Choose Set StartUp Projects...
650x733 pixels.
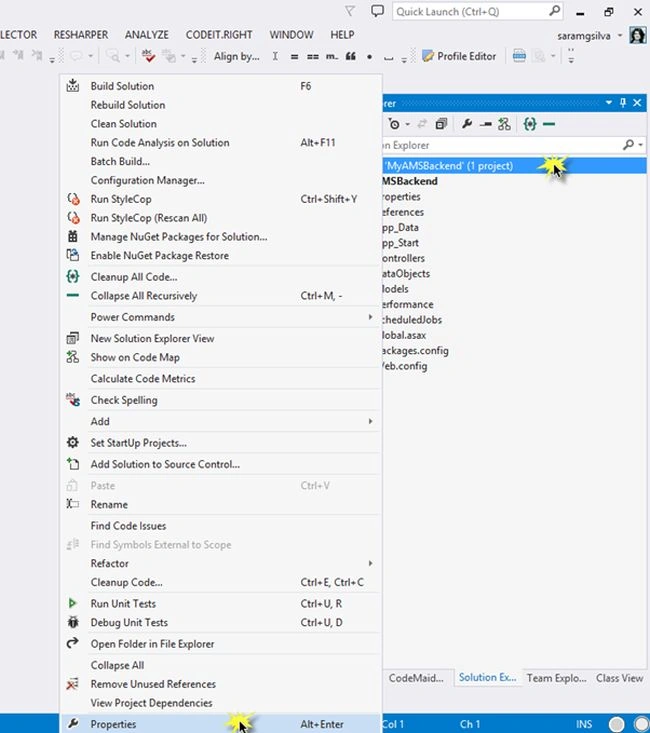pyautogui.click(x=221, y=443)
